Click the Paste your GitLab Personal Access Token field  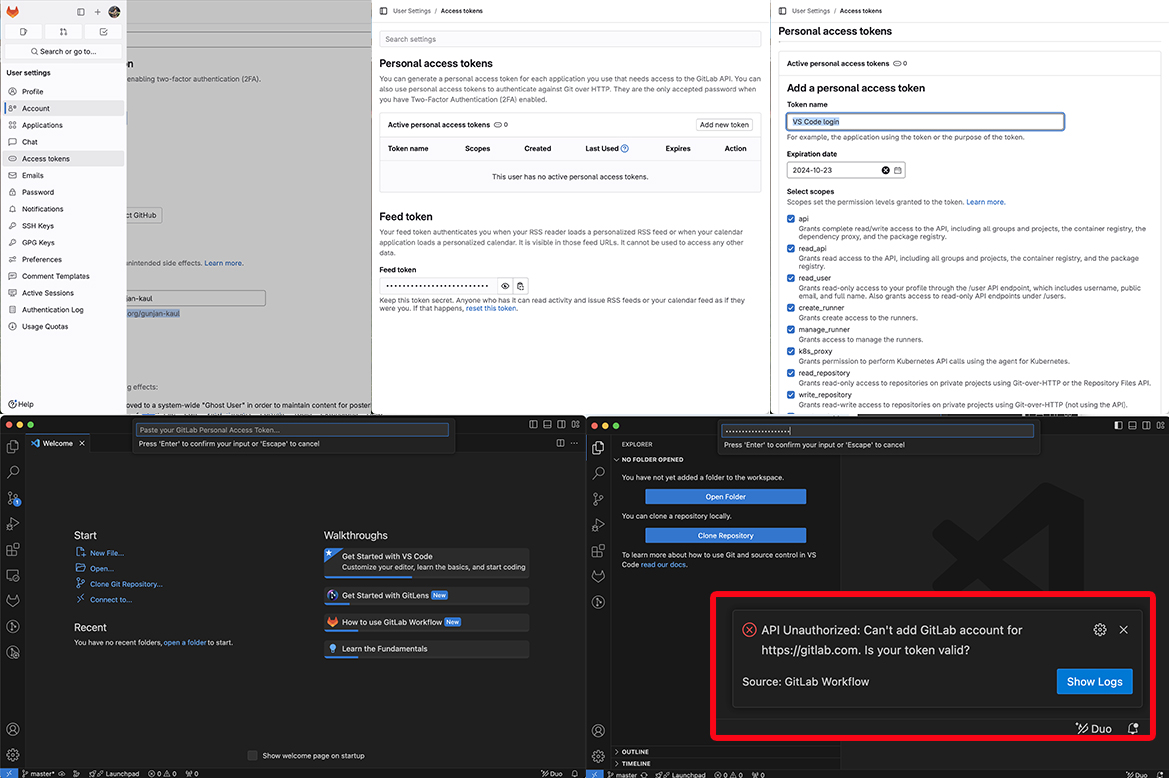point(293,430)
